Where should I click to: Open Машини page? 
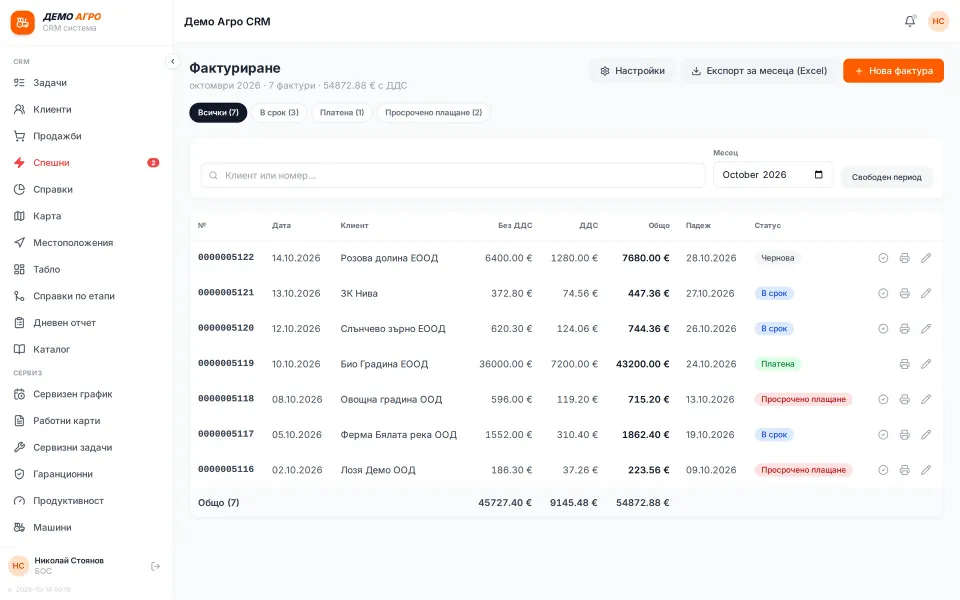click(x=86, y=527)
